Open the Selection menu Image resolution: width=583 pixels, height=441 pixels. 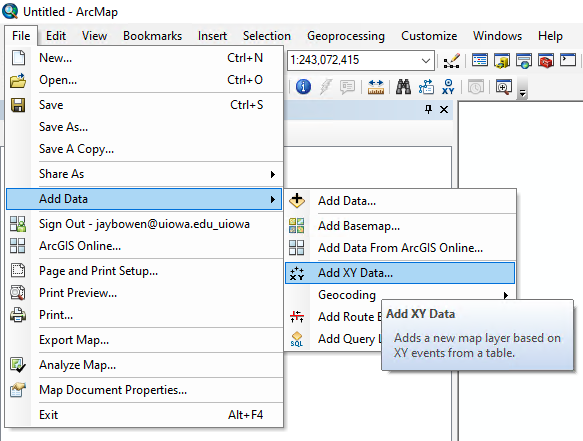pos(267,36)
